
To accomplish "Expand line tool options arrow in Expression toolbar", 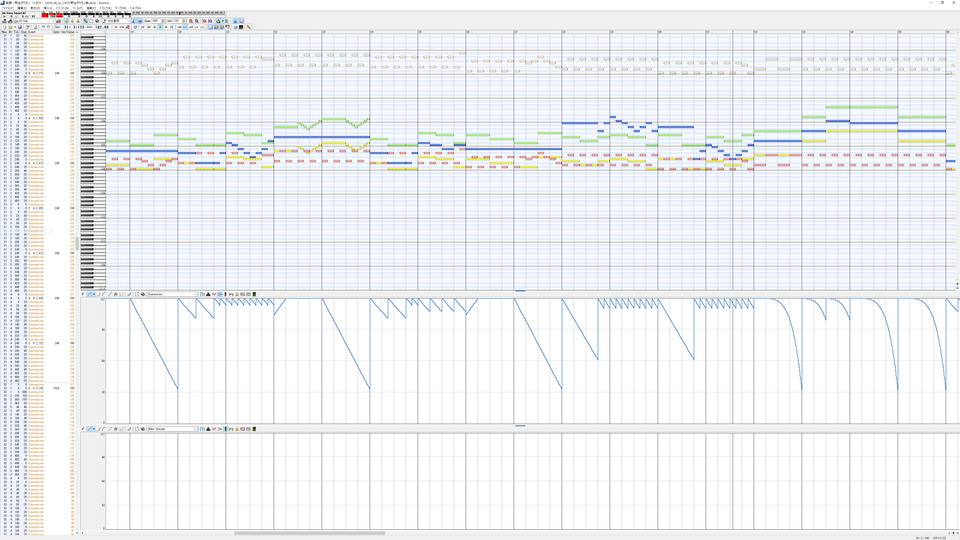I will click(94, 294).
